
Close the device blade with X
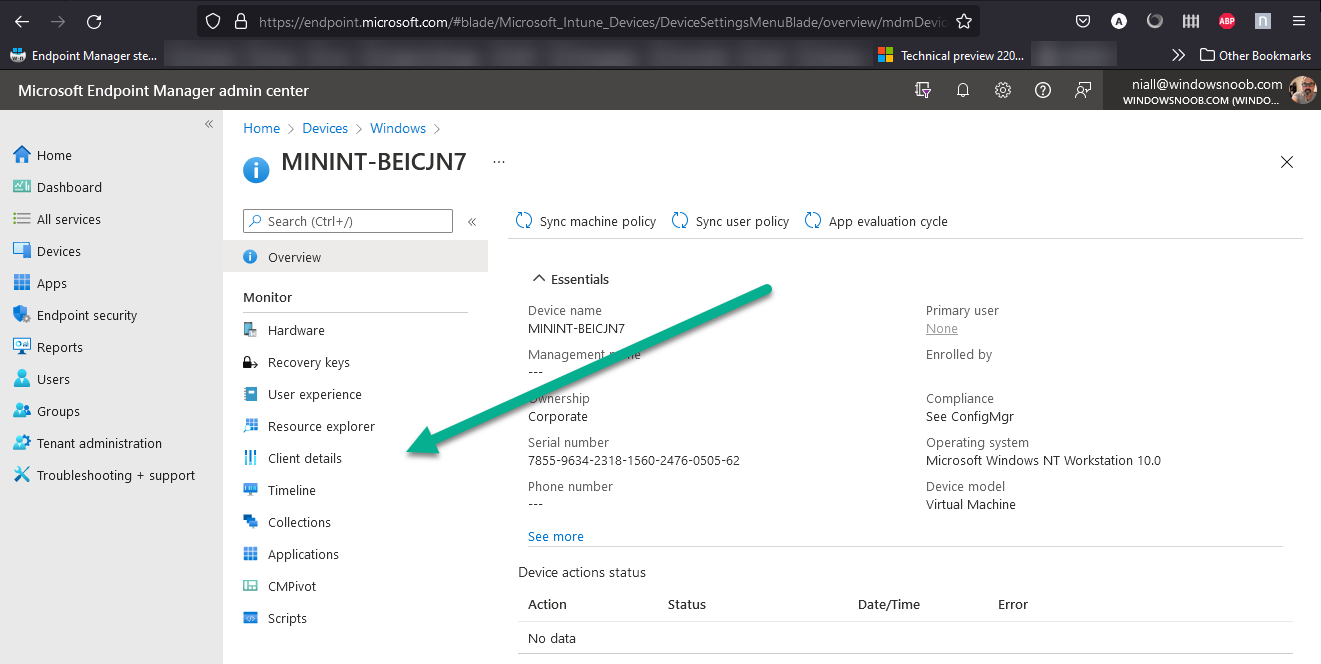pyautogui.click(x=1287, y=162)
